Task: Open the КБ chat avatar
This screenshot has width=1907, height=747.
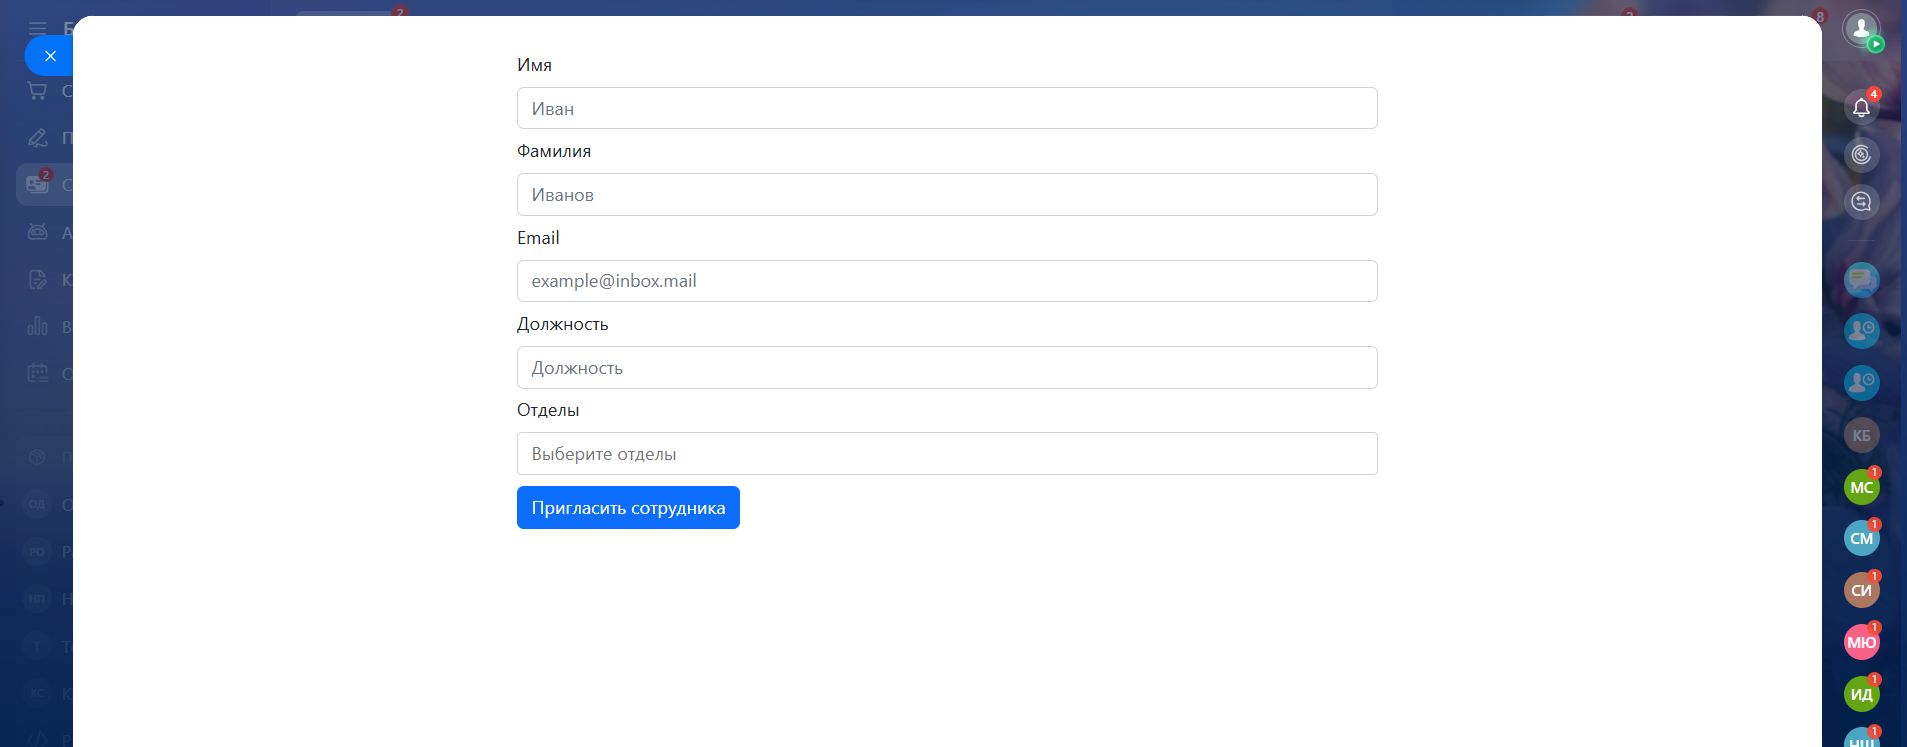Action: coord(1861,435)
